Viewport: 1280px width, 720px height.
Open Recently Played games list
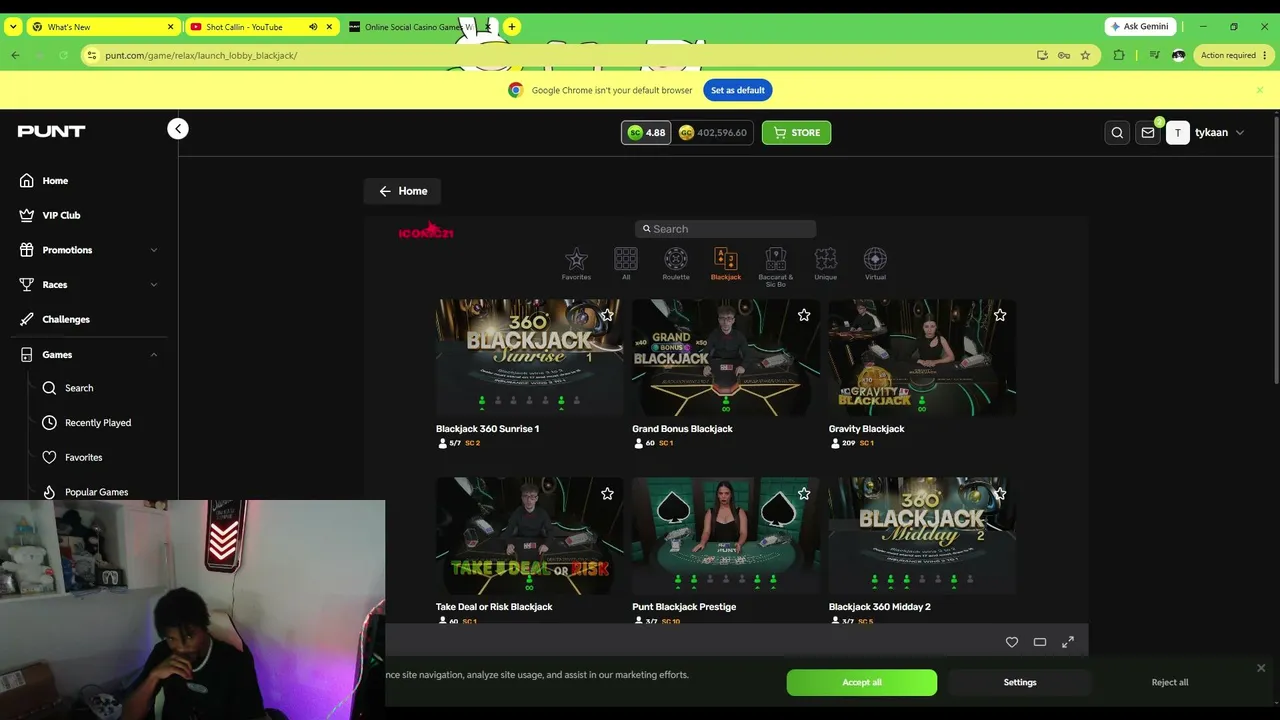[x=98, y=423]
